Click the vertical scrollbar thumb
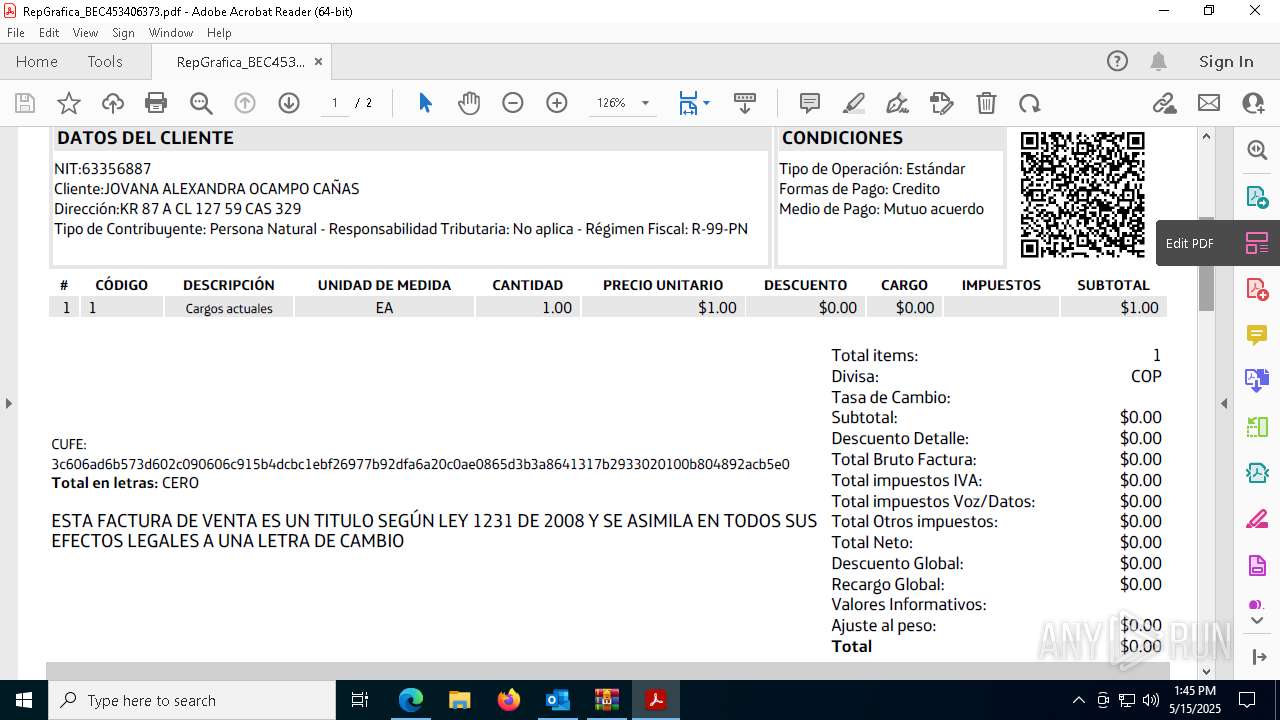1280x720 pixels. point(1206,264)
